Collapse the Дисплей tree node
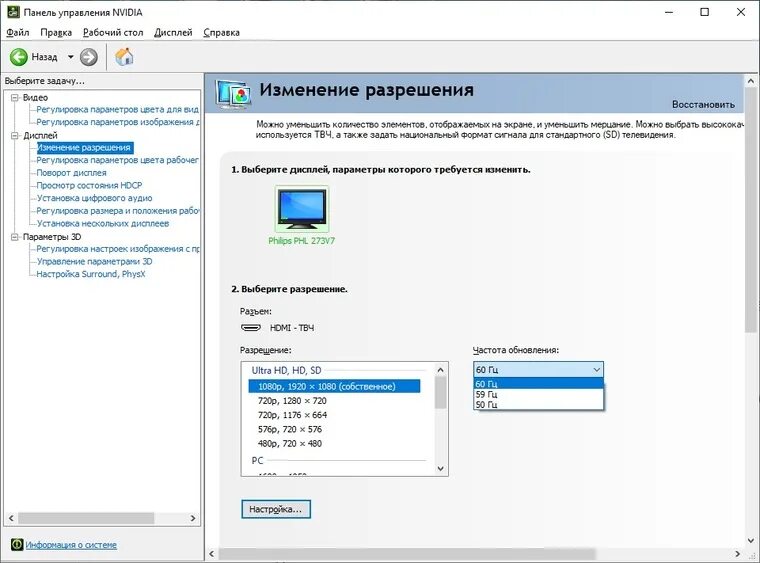This screenshot has height=563, width=760. (x=15, y=135)
